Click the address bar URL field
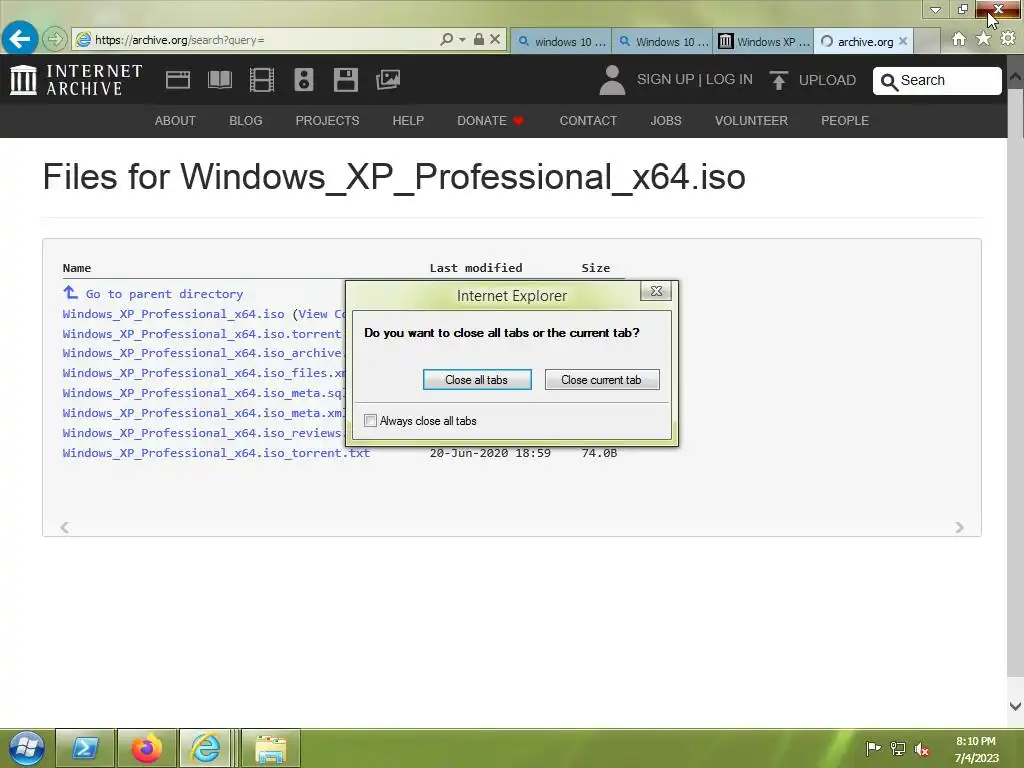Screen dimensions: 1024x768 point(261,40)
